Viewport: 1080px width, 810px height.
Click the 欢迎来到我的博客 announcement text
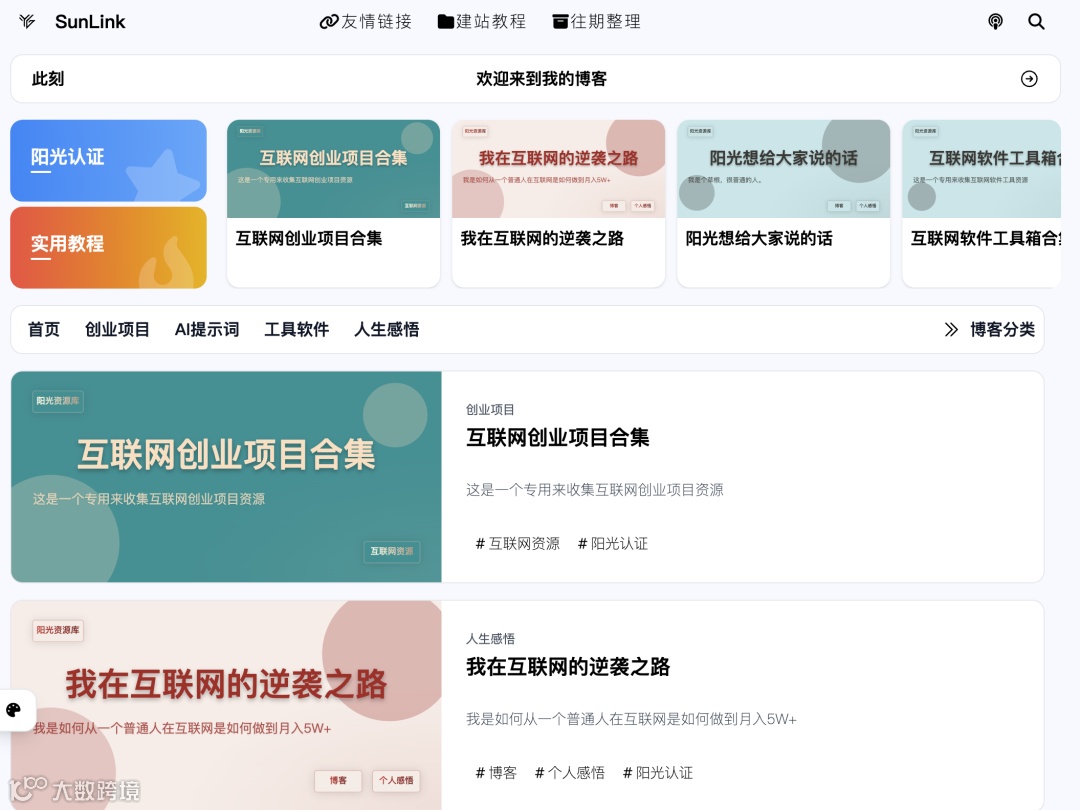[x=541, y=79]
